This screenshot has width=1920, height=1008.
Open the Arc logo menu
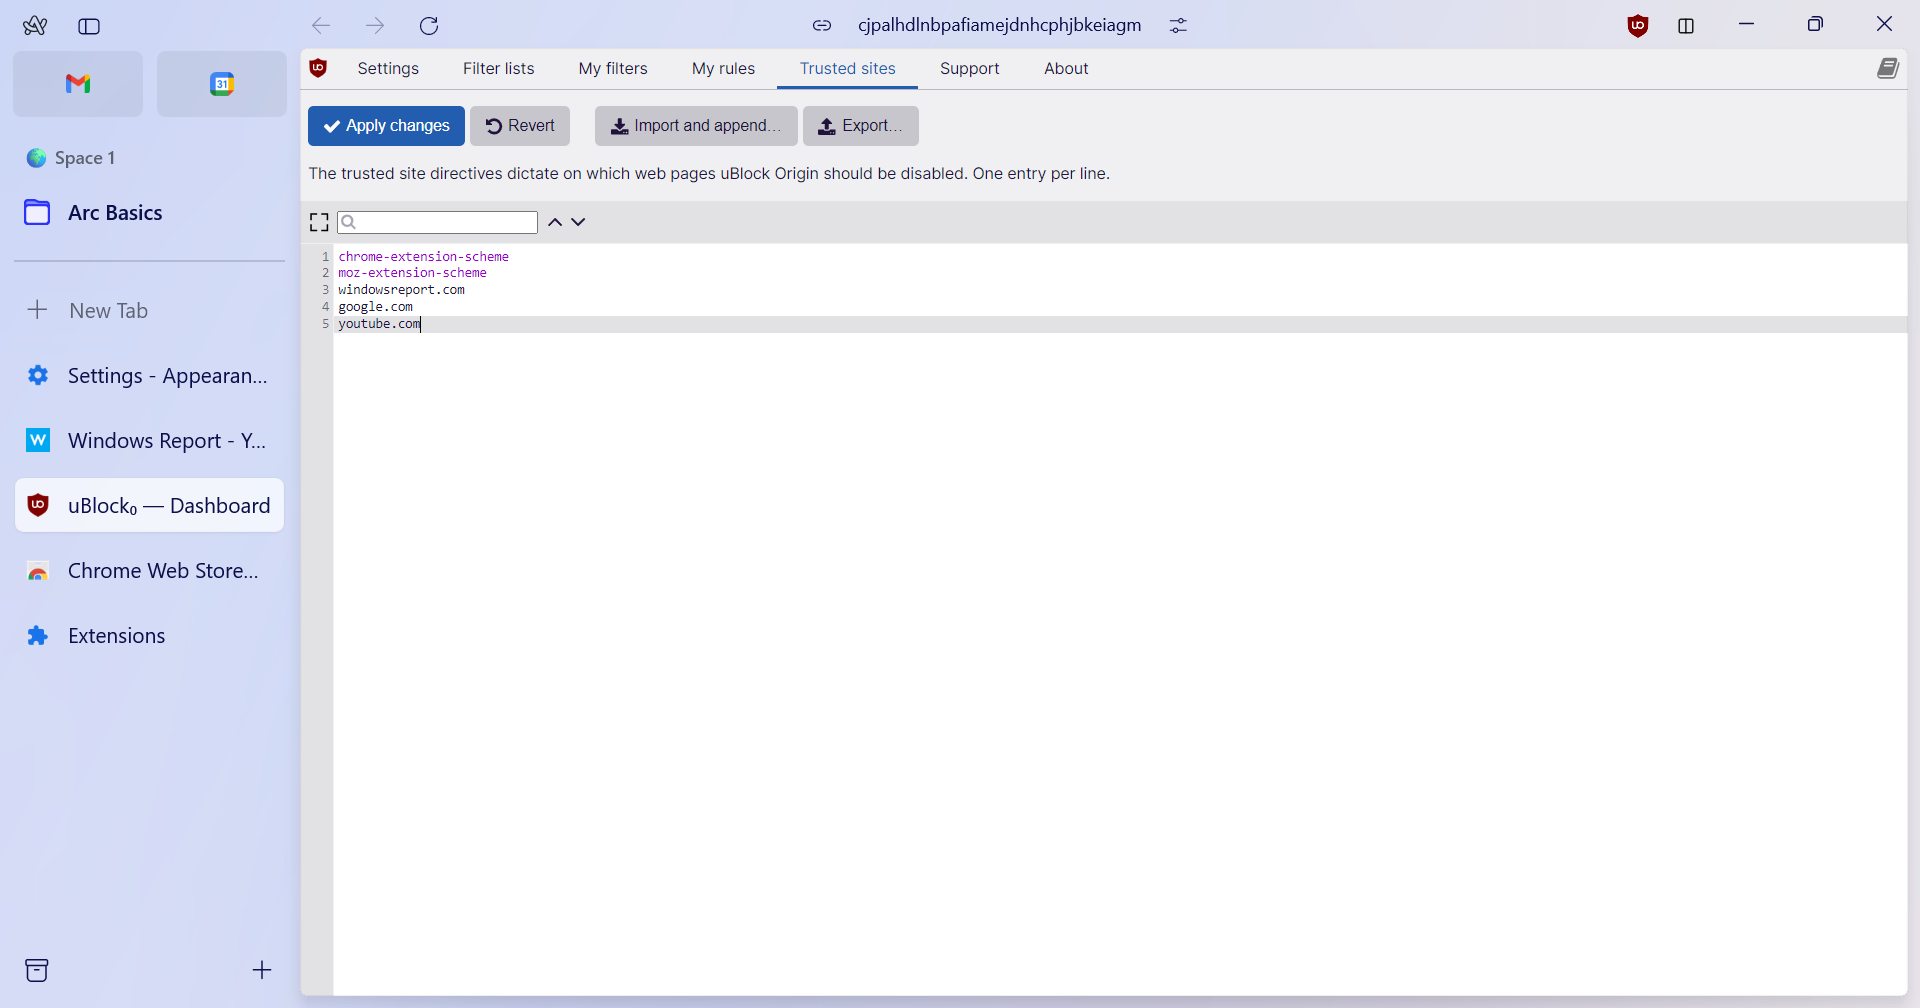(x=35, y=26)
